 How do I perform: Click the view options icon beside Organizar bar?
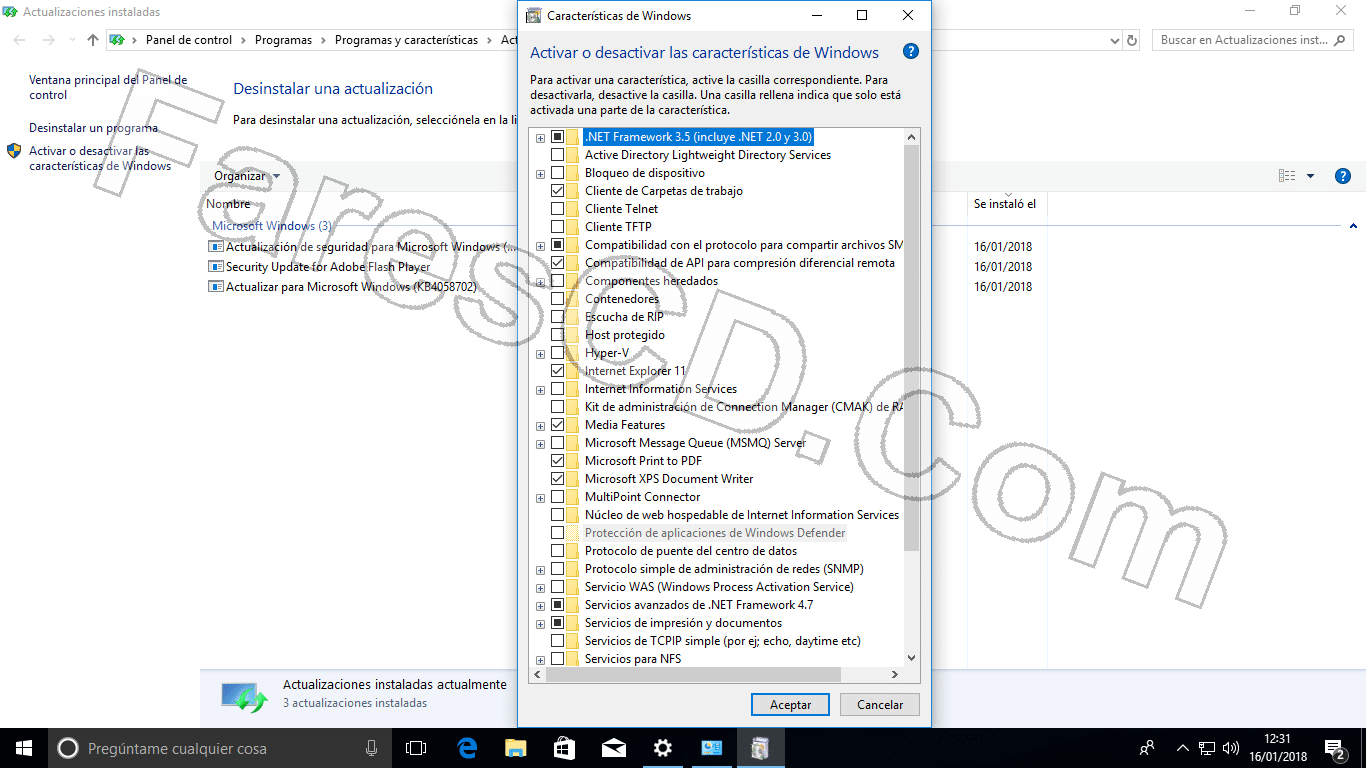click(x=1287, y=176)
